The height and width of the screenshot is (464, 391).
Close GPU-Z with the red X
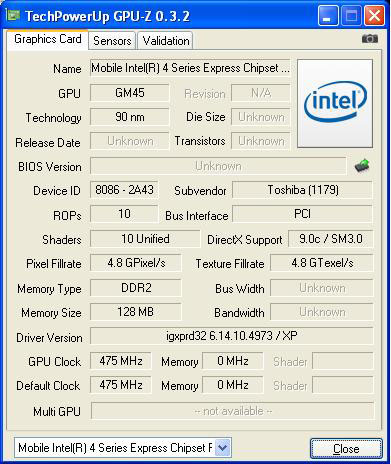tap(374, 16)
